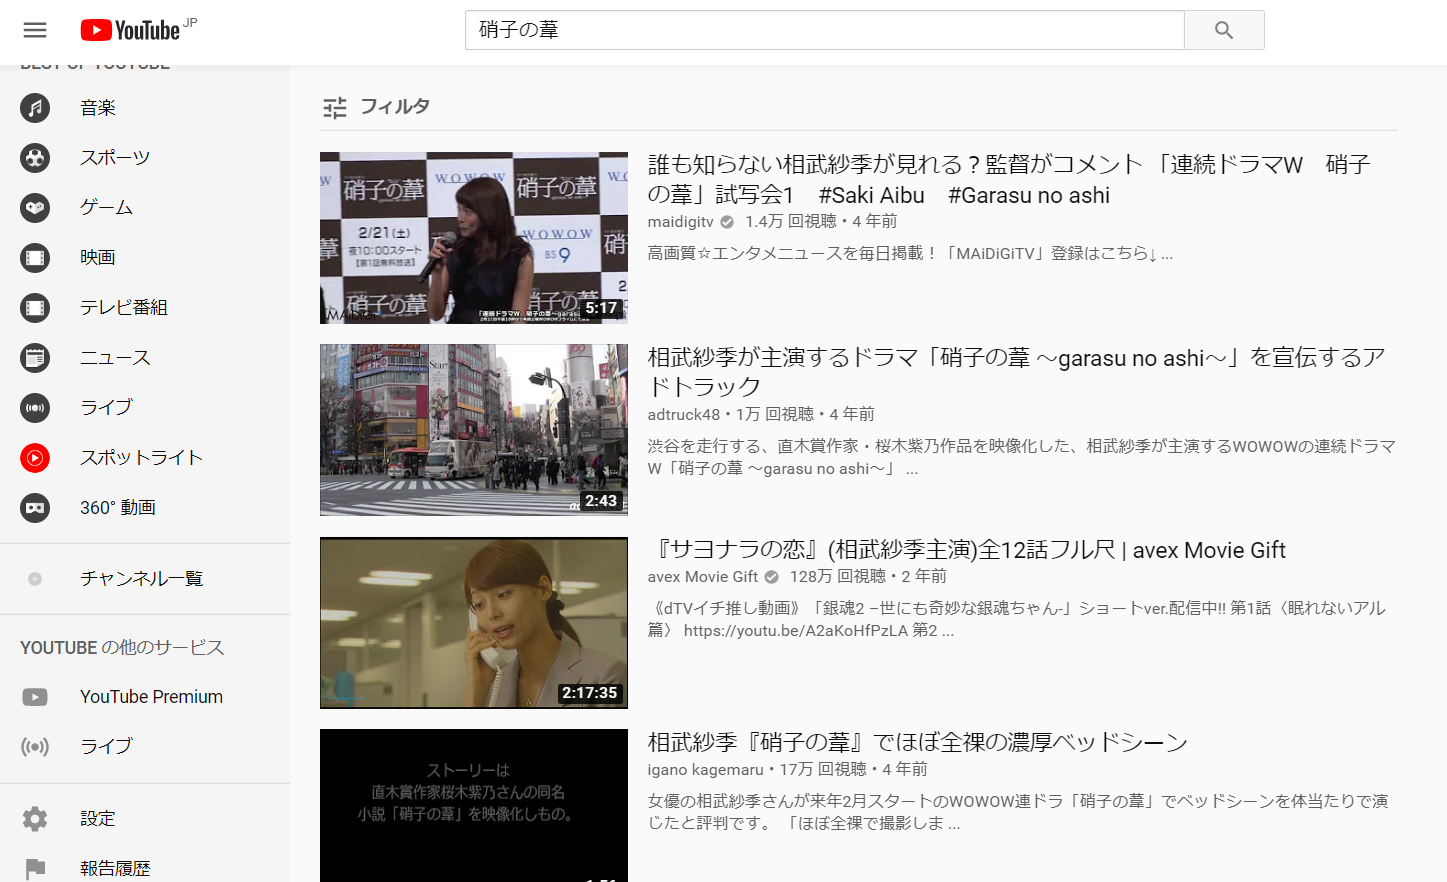
Task: Click 1.4万 回視聴・4 年前 view count
Action: click(x=821, y=222)
